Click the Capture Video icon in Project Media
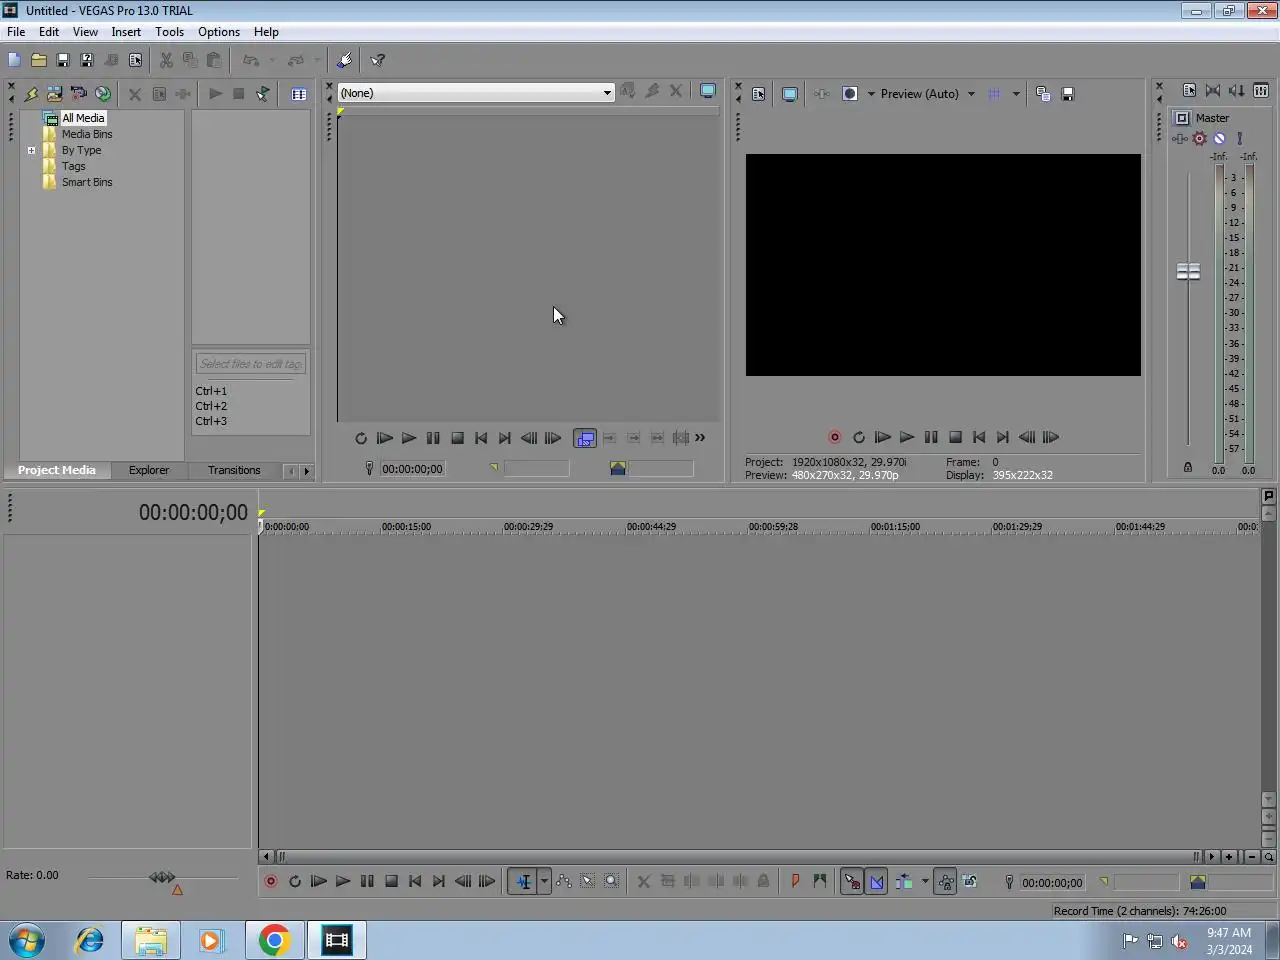 point(79,94)
